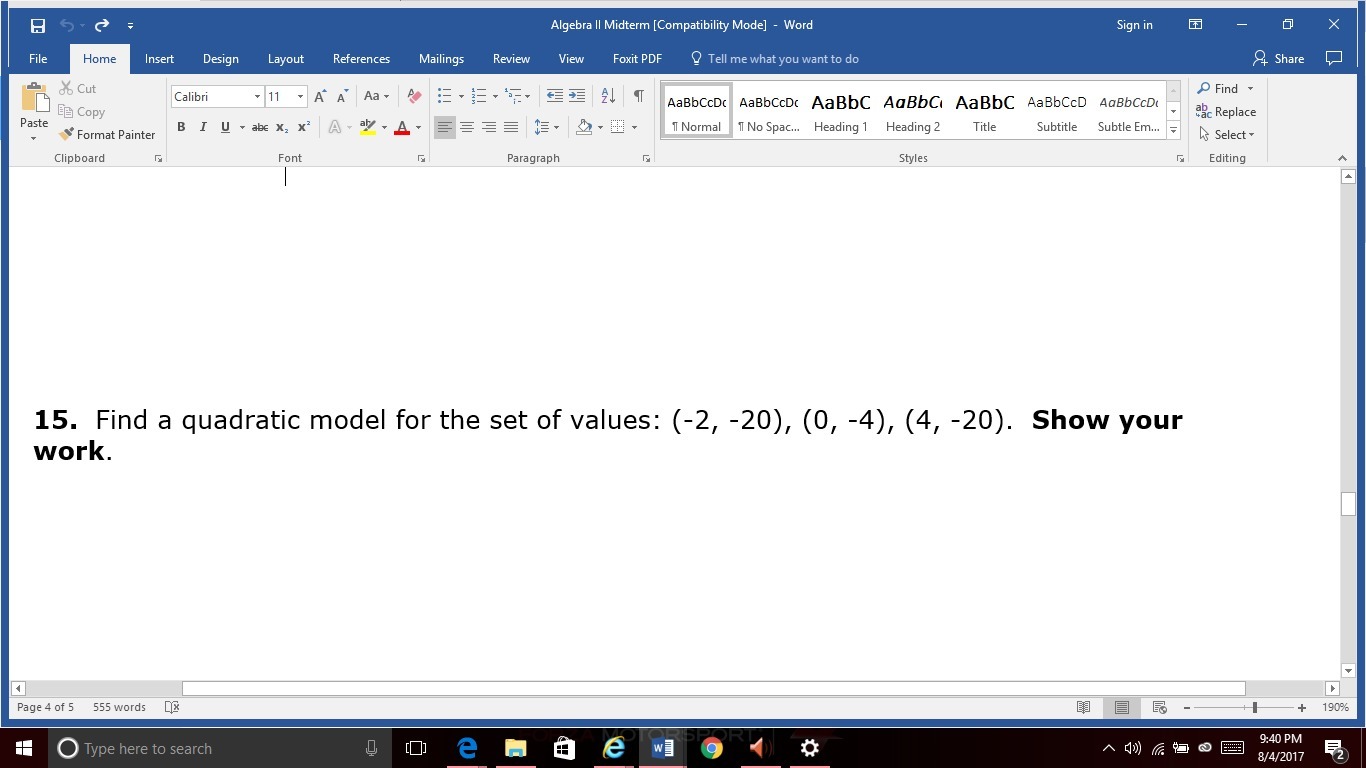Toggle show/hide paragraph marks
Screen dimensions: 1366x768
[x=638, y=96]
